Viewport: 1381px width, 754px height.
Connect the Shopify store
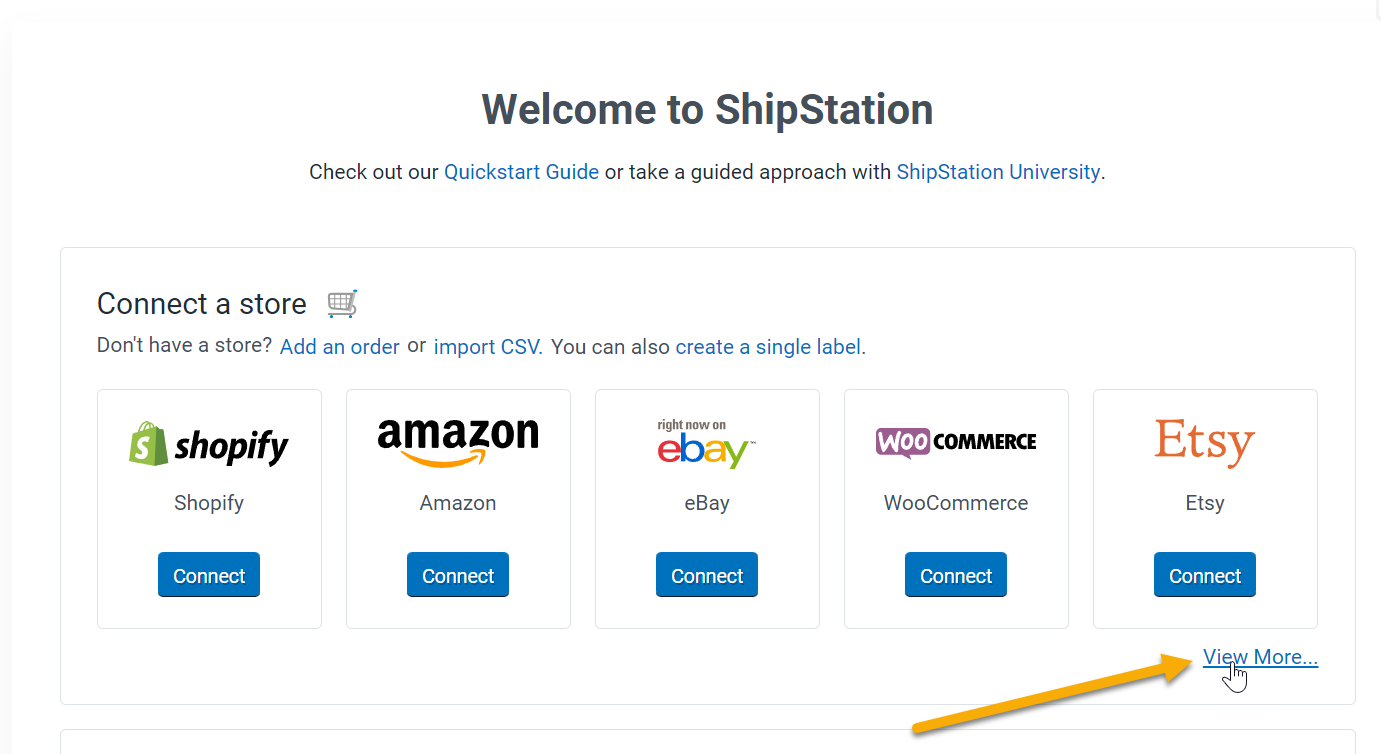tap(208, 574)
